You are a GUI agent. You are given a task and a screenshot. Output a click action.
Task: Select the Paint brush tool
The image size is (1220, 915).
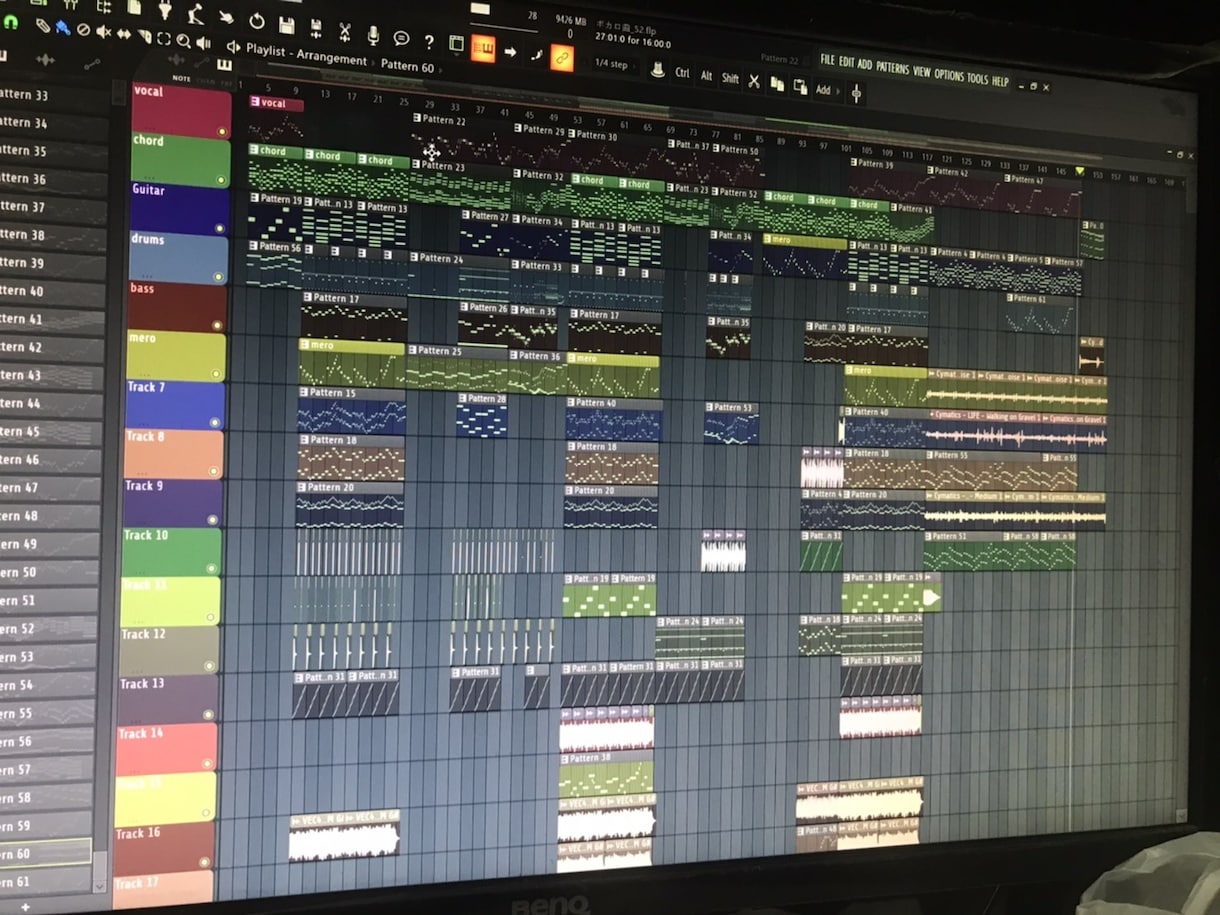click(x=63, y=27)
